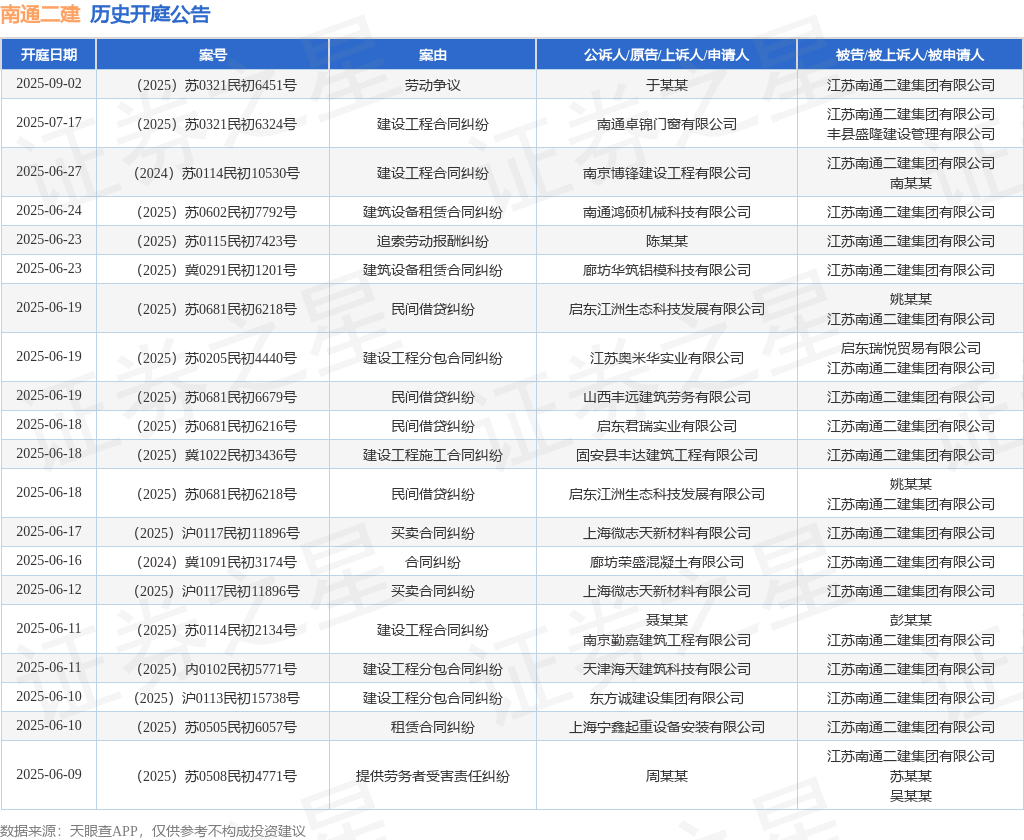
Task: Click the 被告/被上诉人/被申请人 header
Action: pyautogui.click(x=910, y=55)
